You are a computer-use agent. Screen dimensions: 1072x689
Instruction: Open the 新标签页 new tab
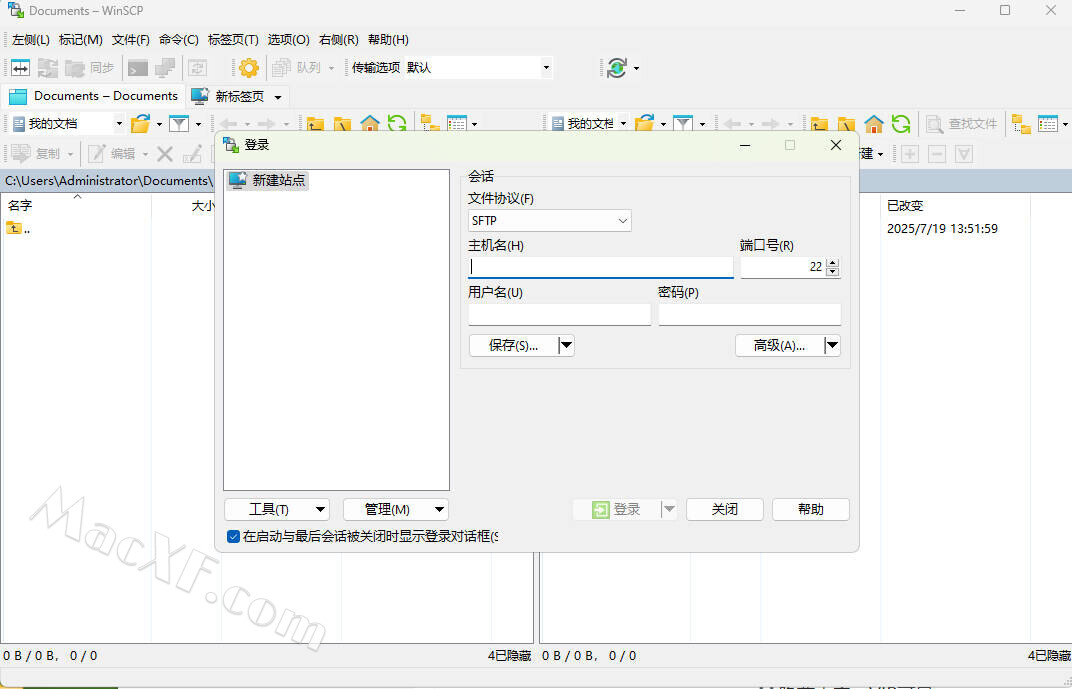pyautogui.click(x=228, y=96)
